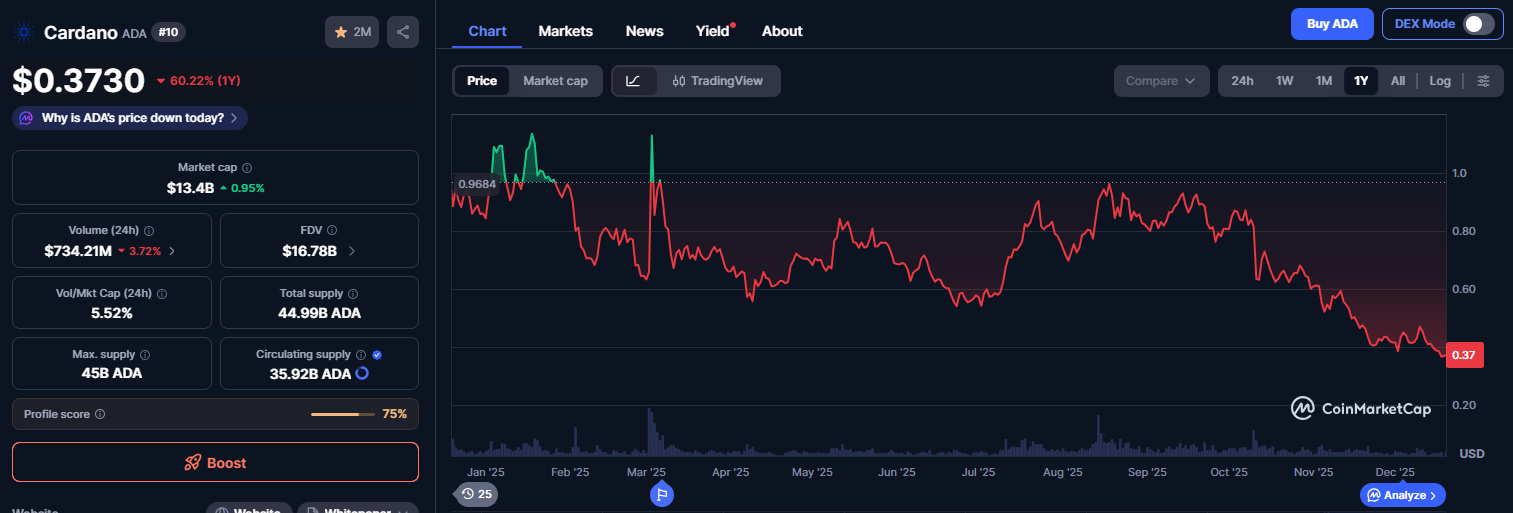Expand the FDV details chevron
The image size is (1513, 513).
(351, 251)
